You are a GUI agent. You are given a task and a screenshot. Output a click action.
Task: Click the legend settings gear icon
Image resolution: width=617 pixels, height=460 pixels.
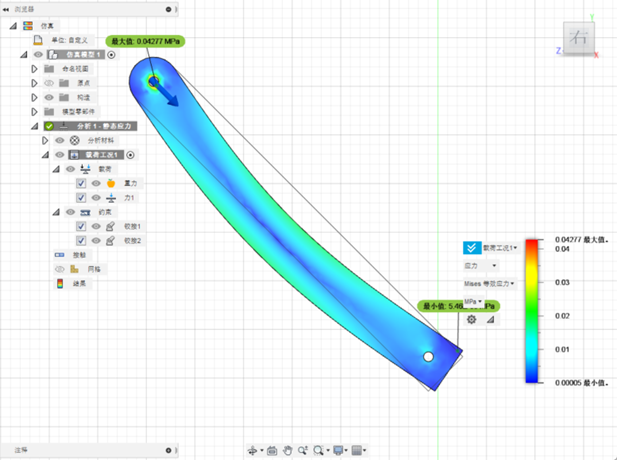[x=472, y=319]
